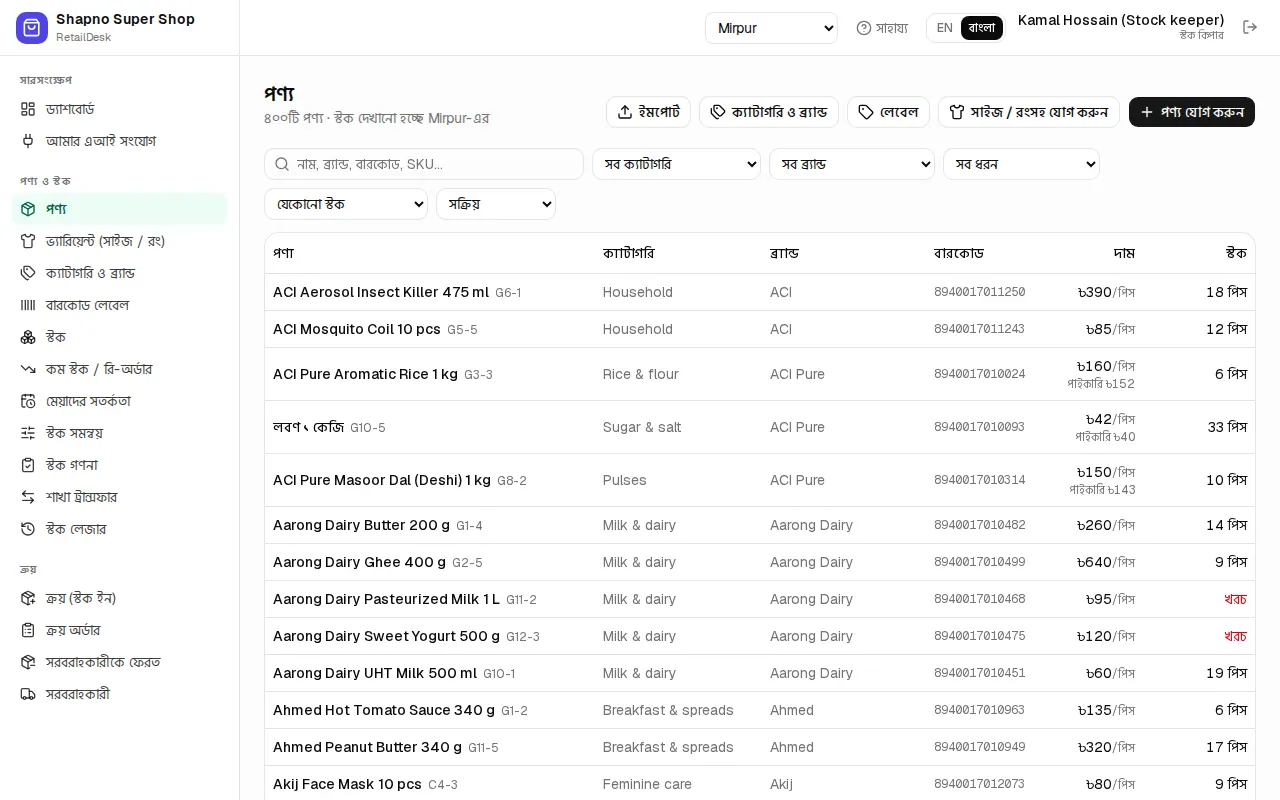The height and width of the screenshot is (800, 1280).
Task: Open the সব ক্যাটাগরি filter dropdown
Action: click(x=676, y=164)
